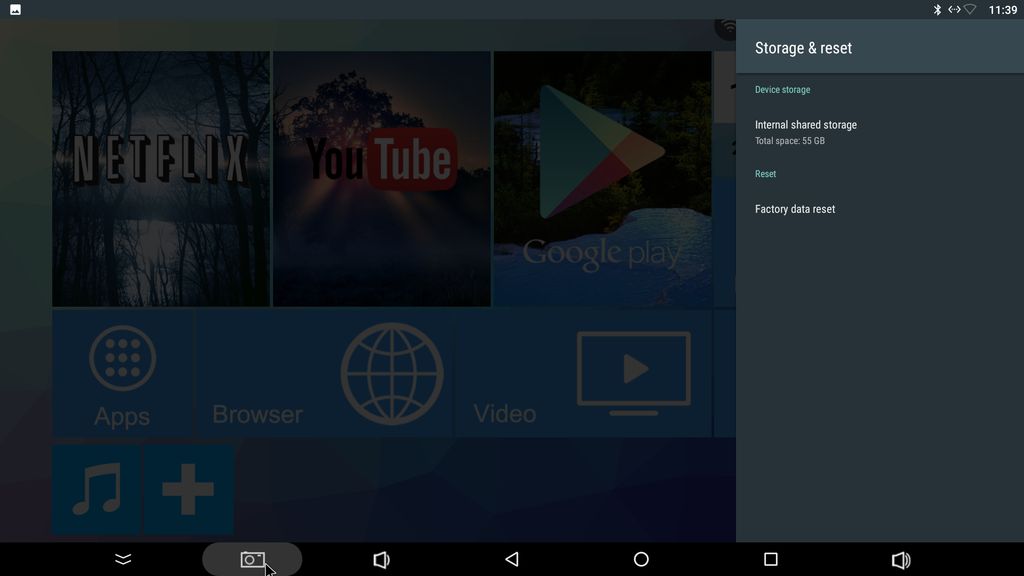Click the clock showing 11:39
This screenshot has height=576, width=1024.
tap(1002, 9)
